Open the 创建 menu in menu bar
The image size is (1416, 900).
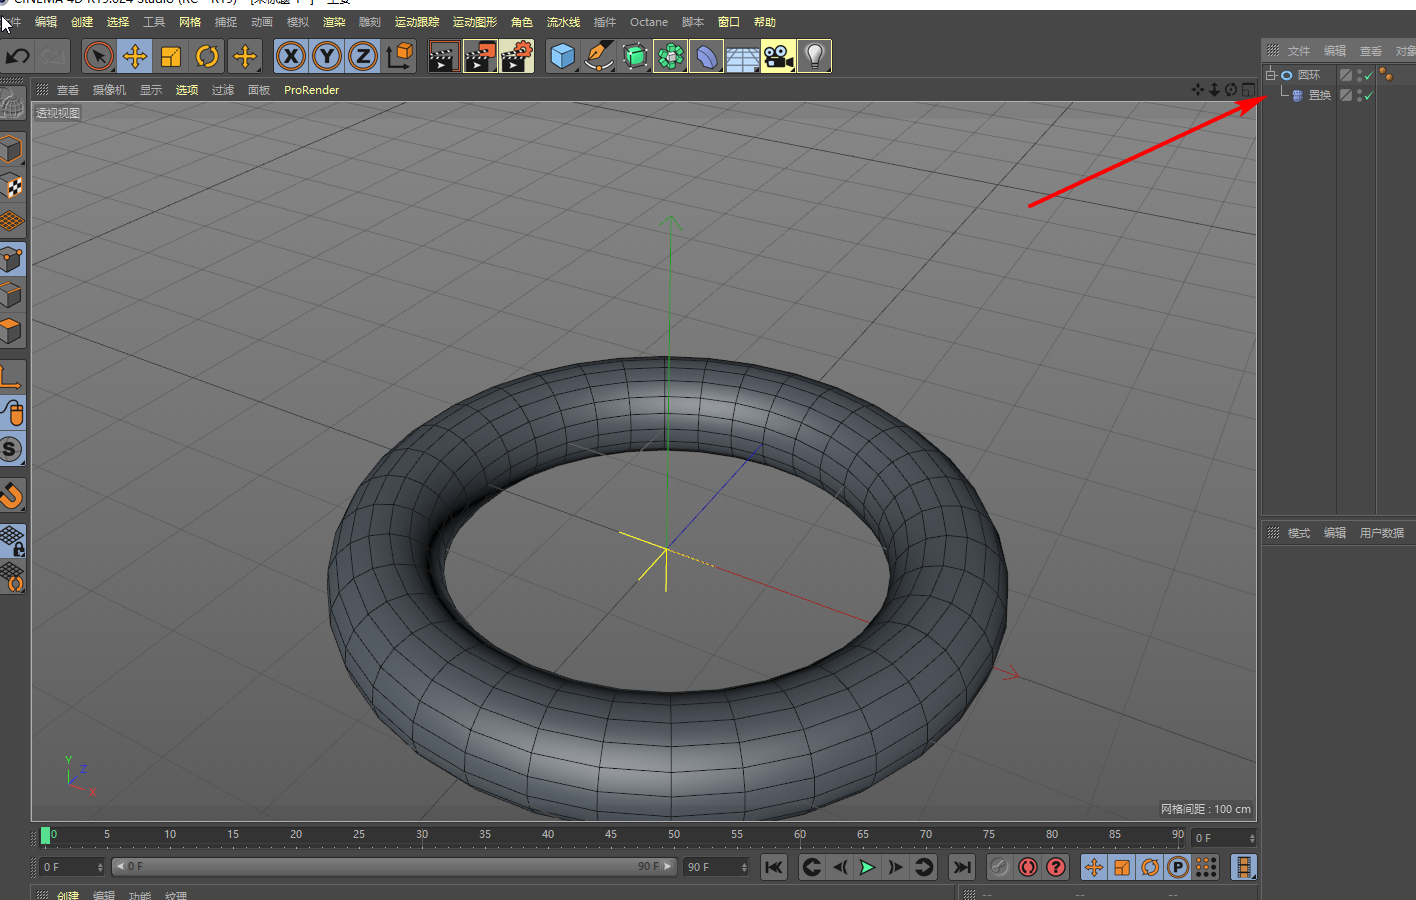pos(82,22)
